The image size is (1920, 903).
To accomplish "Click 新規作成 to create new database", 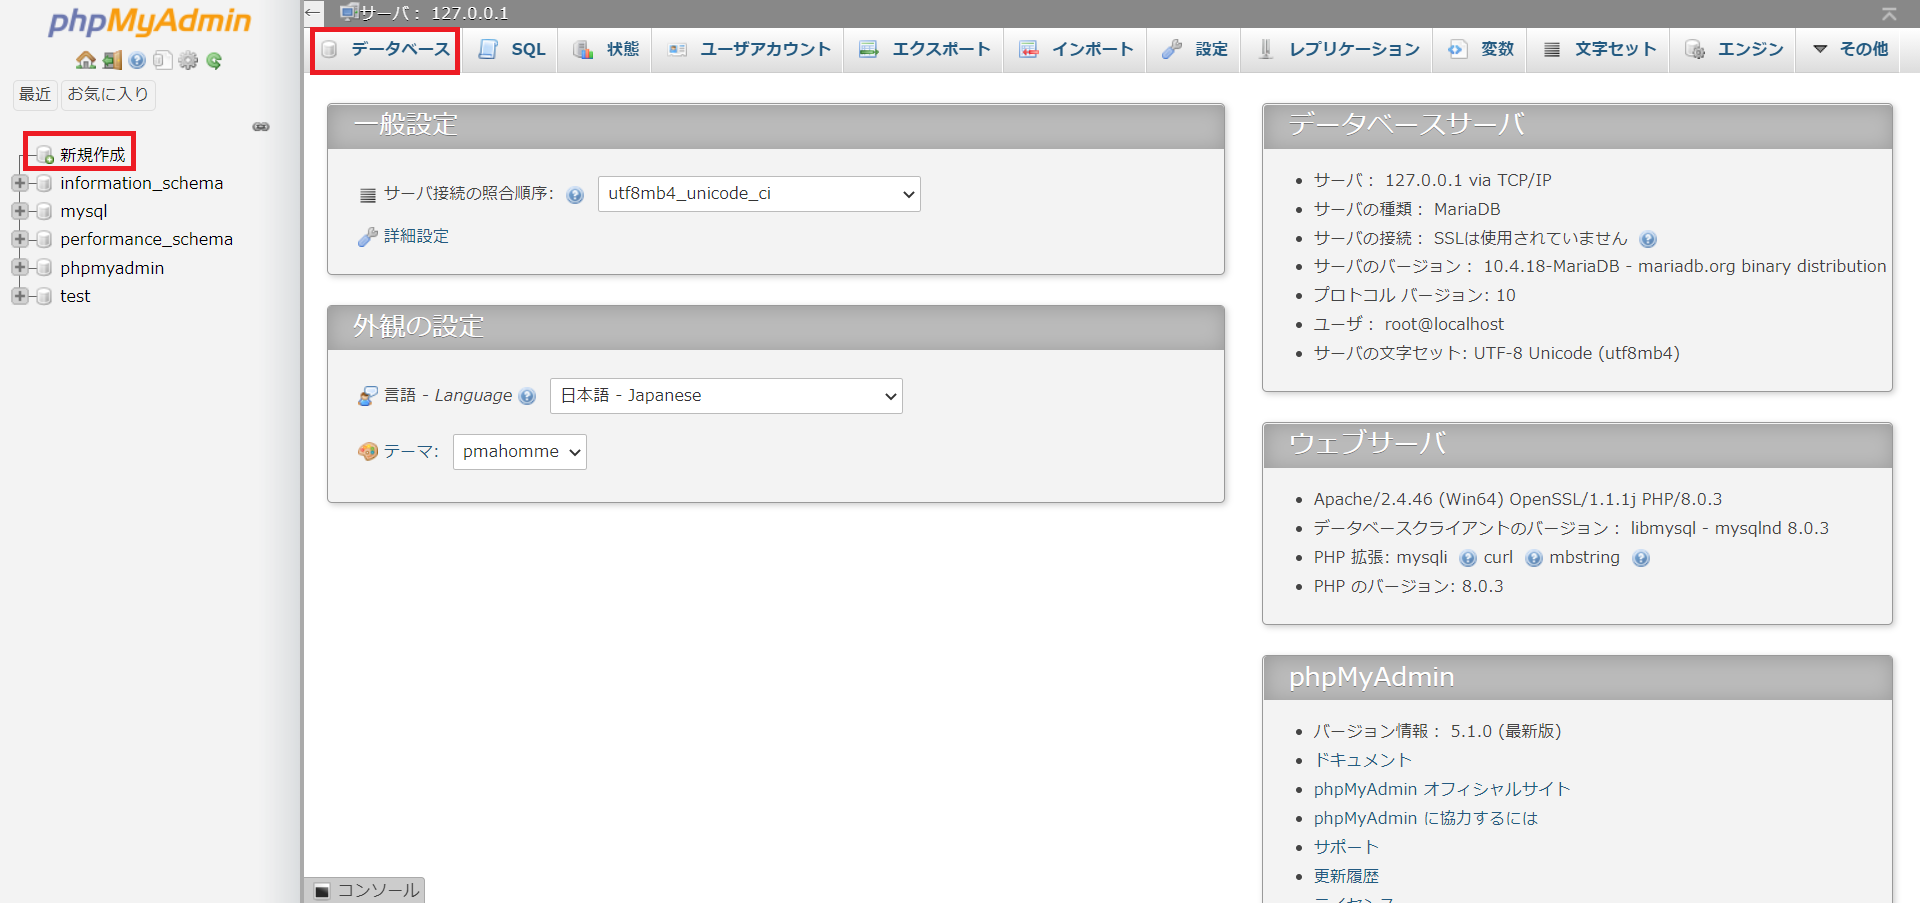I will coord(93,155).
